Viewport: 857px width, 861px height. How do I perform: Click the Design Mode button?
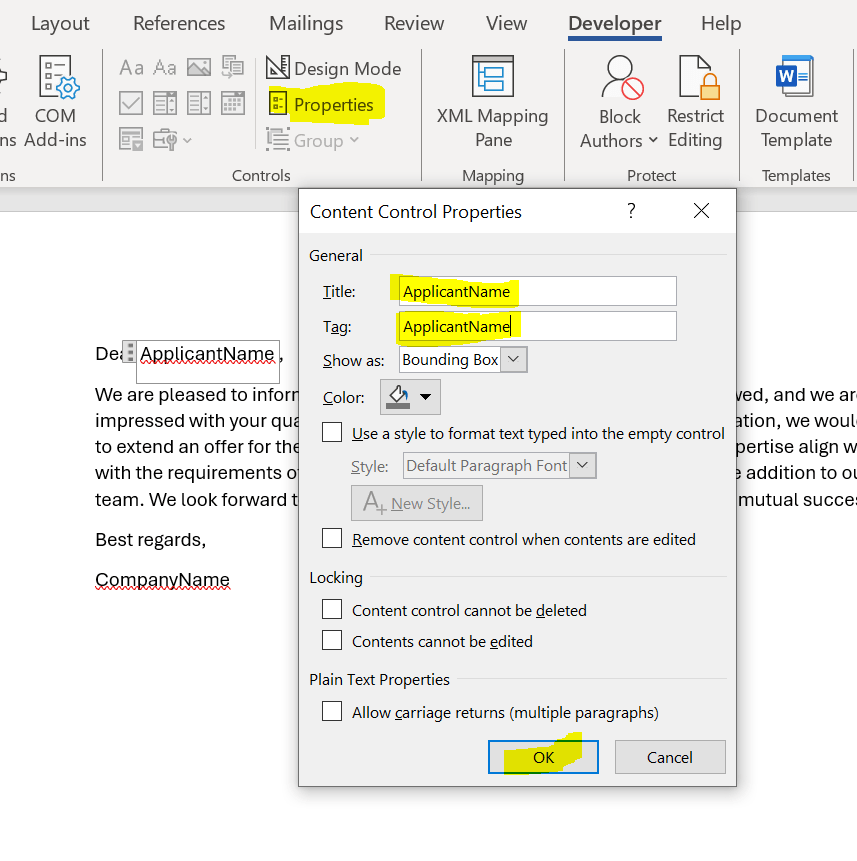(x=334, y=68)
